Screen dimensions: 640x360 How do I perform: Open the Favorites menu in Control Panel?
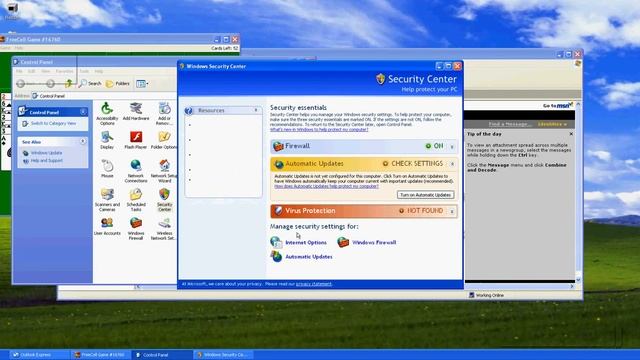click(64, 71)
